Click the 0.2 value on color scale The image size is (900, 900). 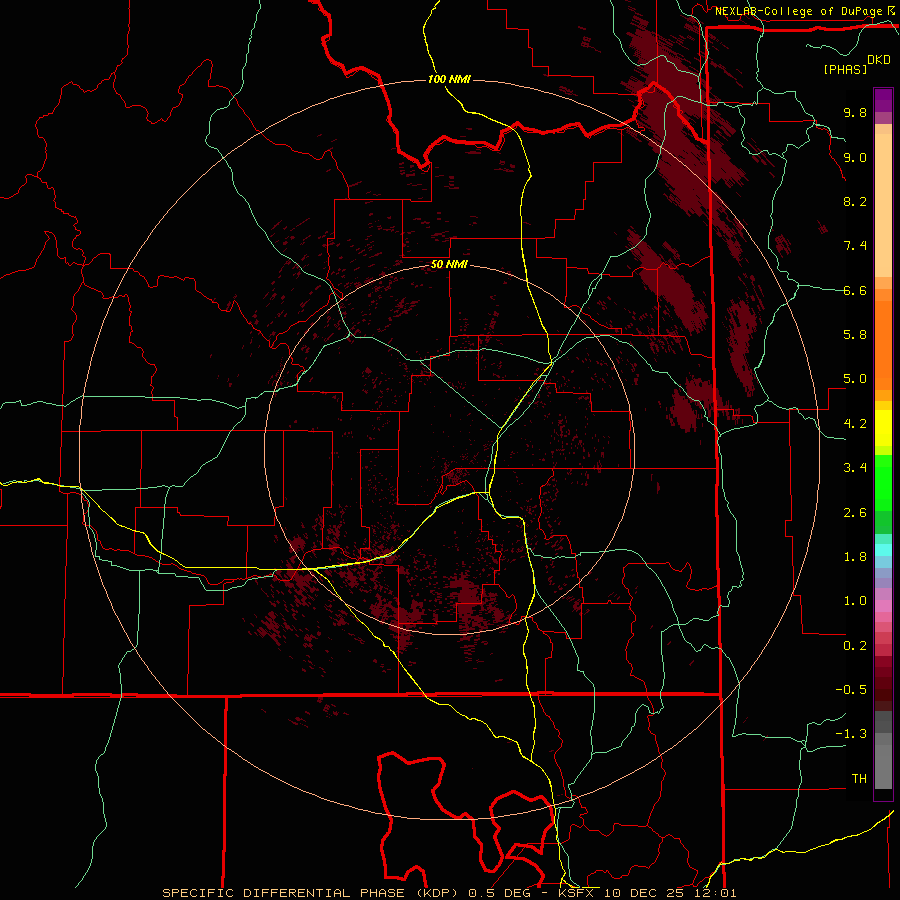855,646
